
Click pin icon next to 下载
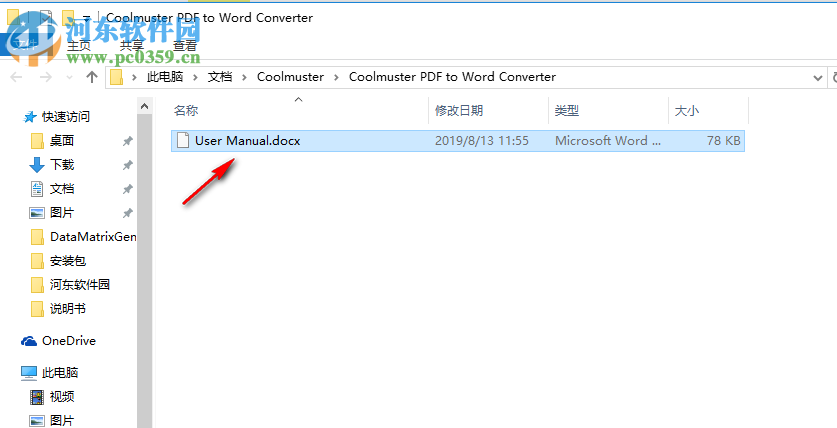pos(128,165)
